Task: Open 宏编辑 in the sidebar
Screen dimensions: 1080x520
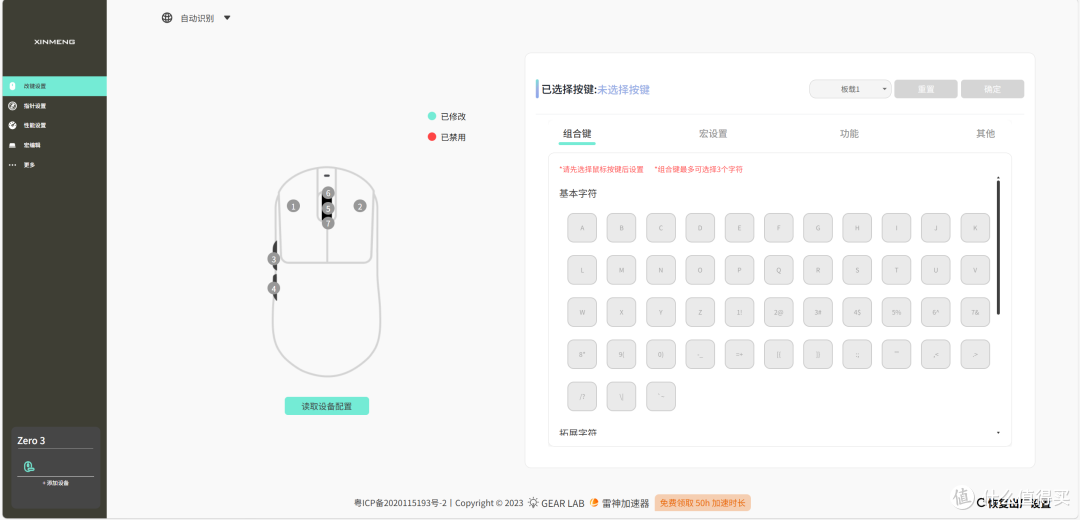Action: click(x=53, y=145)
